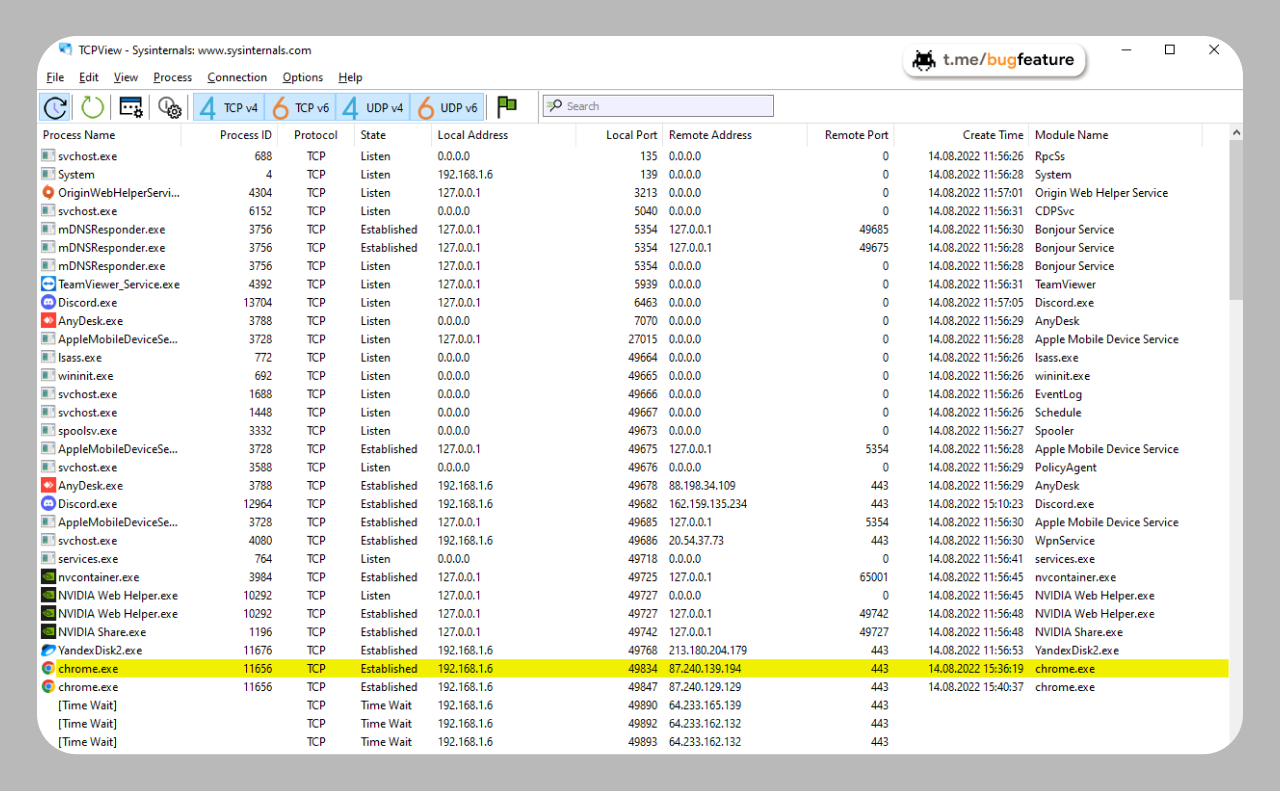Click chrome.exe icon on port 49847 row

[x=48, y=687]
